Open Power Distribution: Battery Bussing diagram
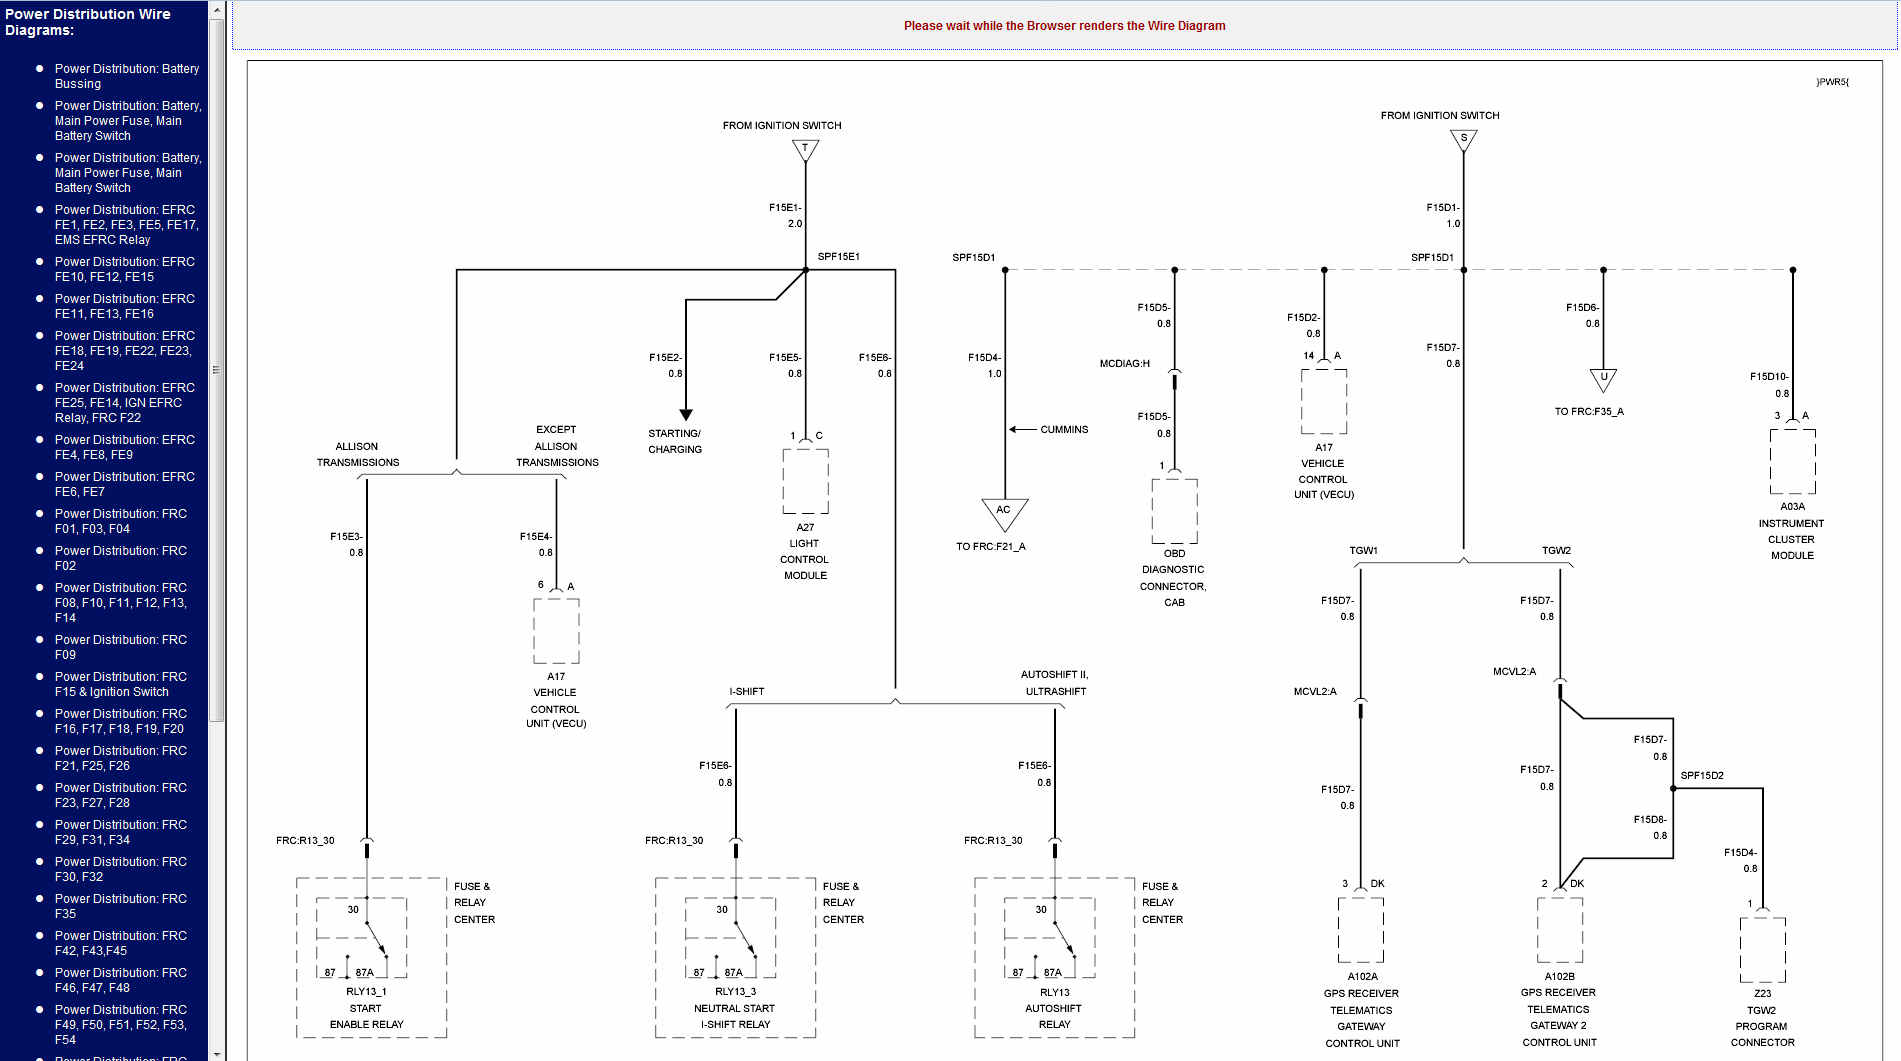Image resolution: width=1901 pixels, height=1061 pixels. (127, 76)
